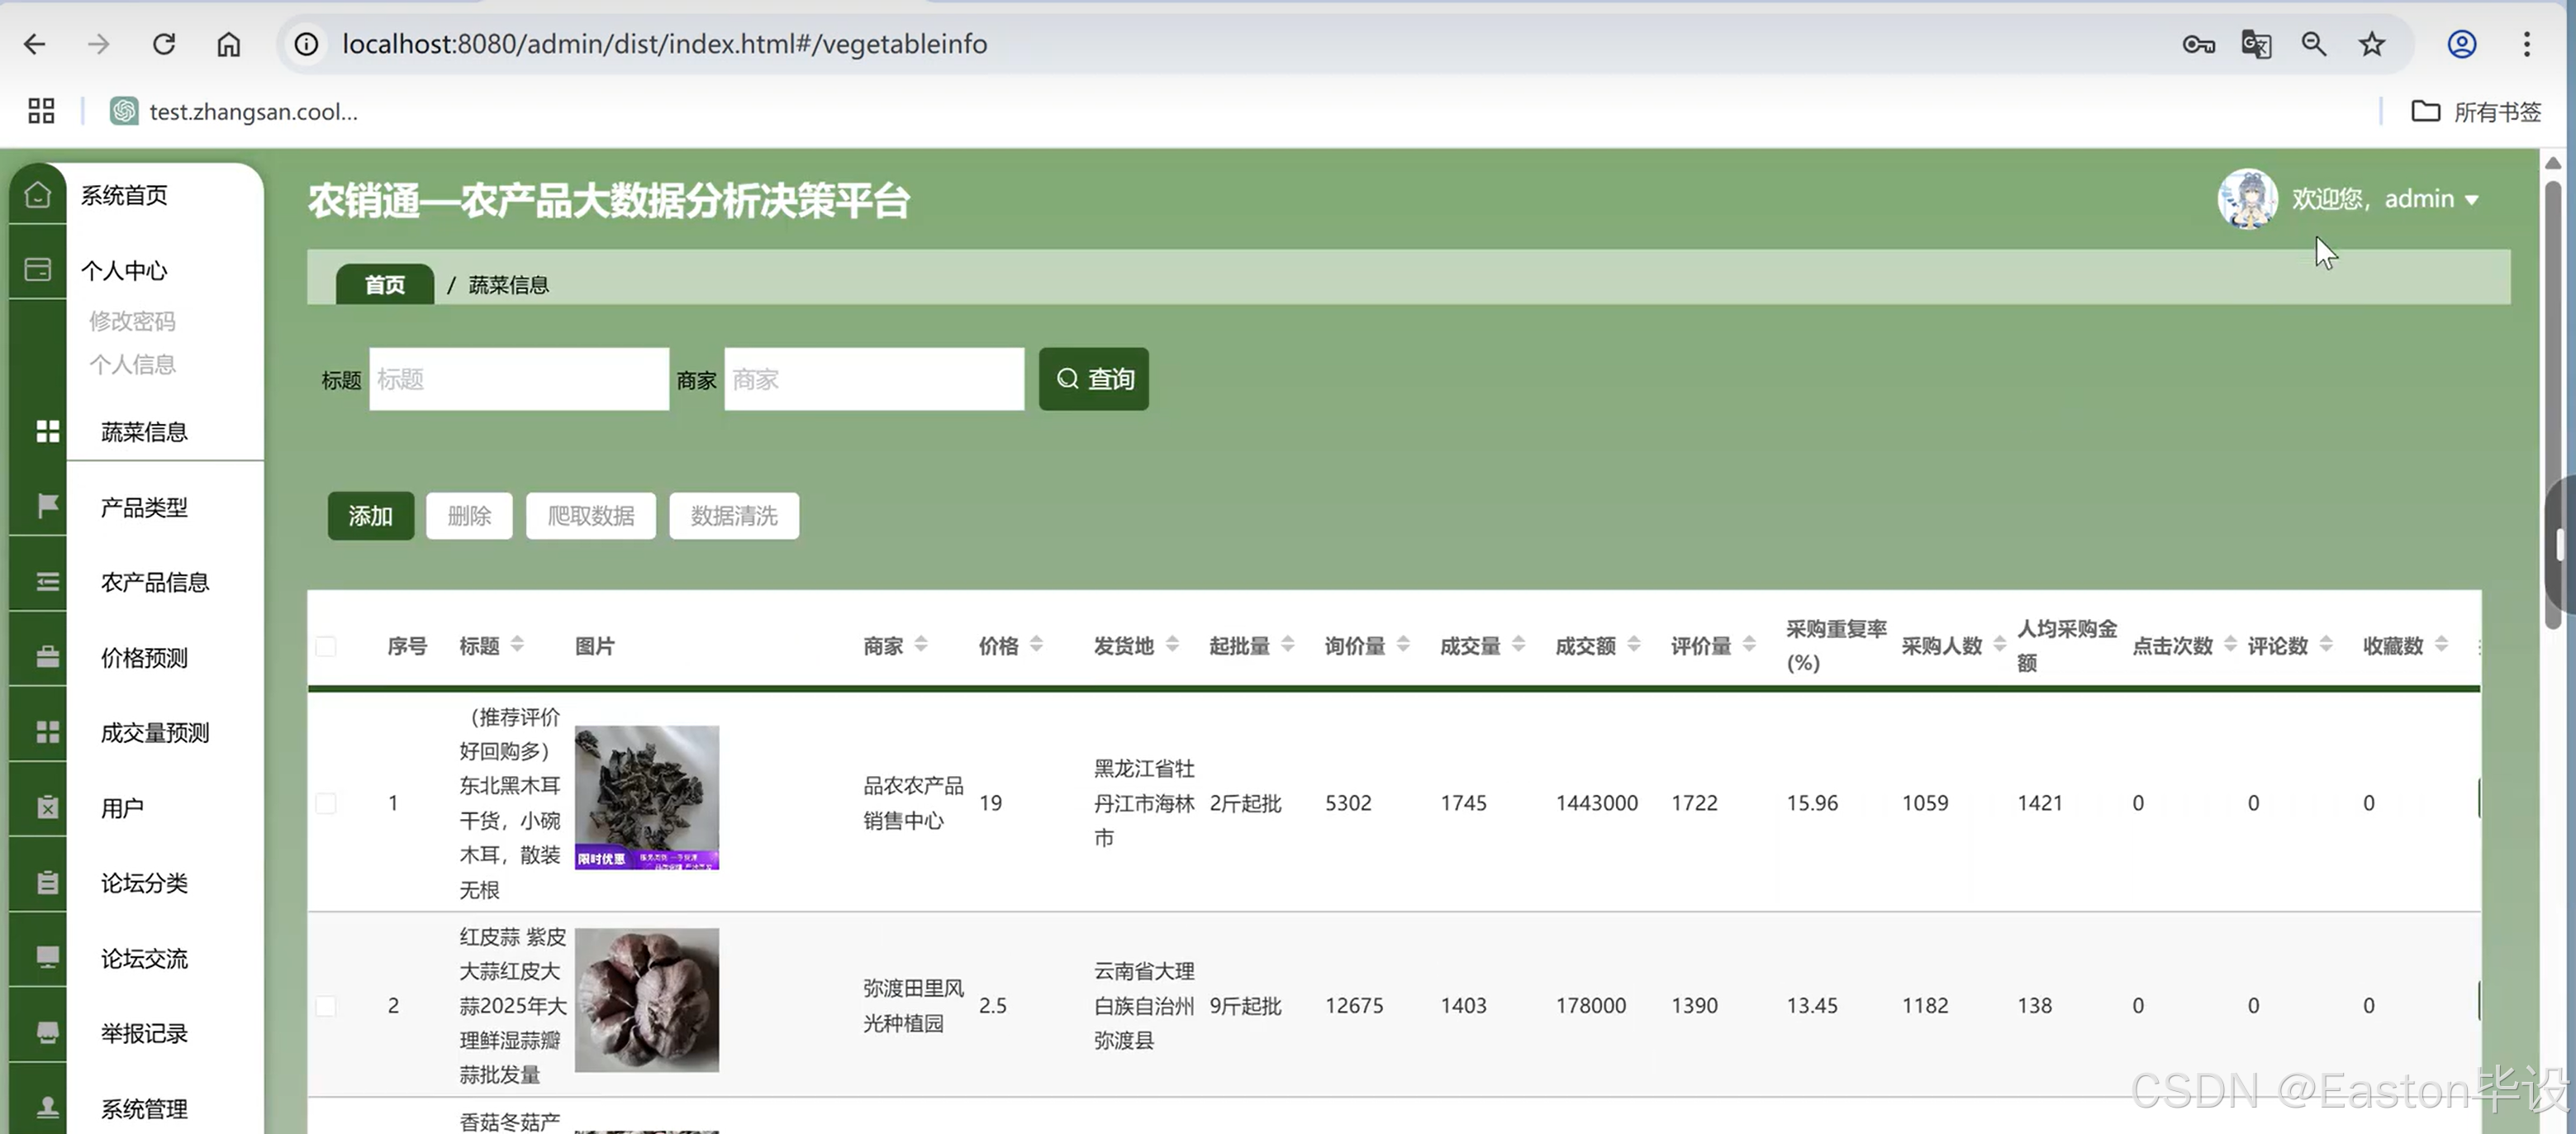Image resolution: width=2576 pixels, height=1134 pixels.
Task: Click the 爬取数据 button
Action: (591, 515)
